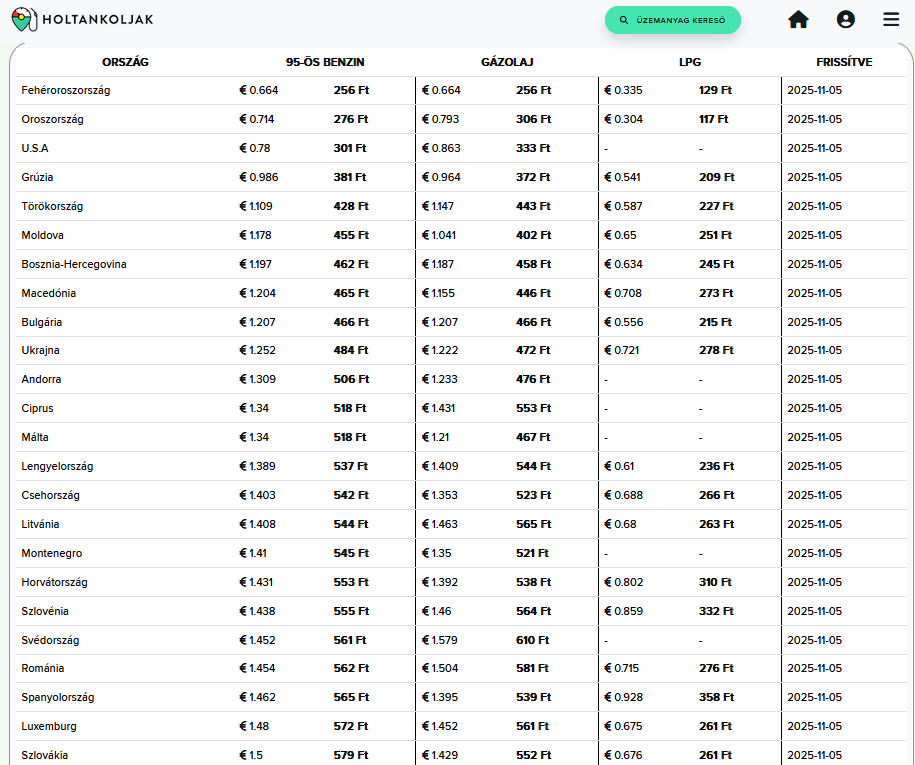Click the U.S.A country name
915x765 pixels.
35,148
